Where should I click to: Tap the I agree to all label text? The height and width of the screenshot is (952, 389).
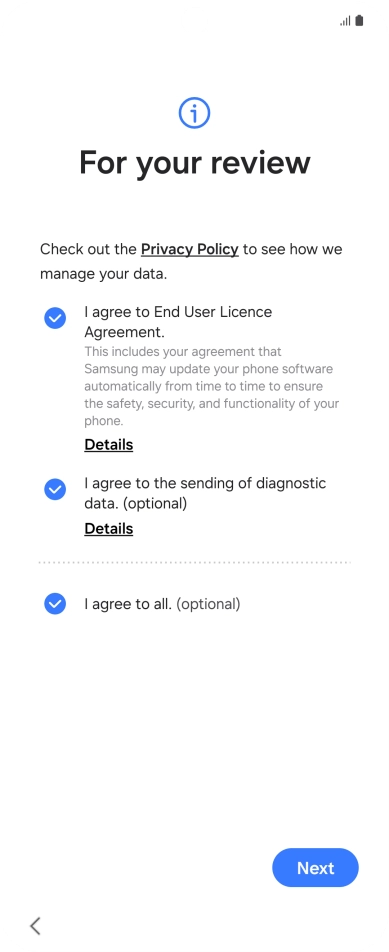[162, 604]
